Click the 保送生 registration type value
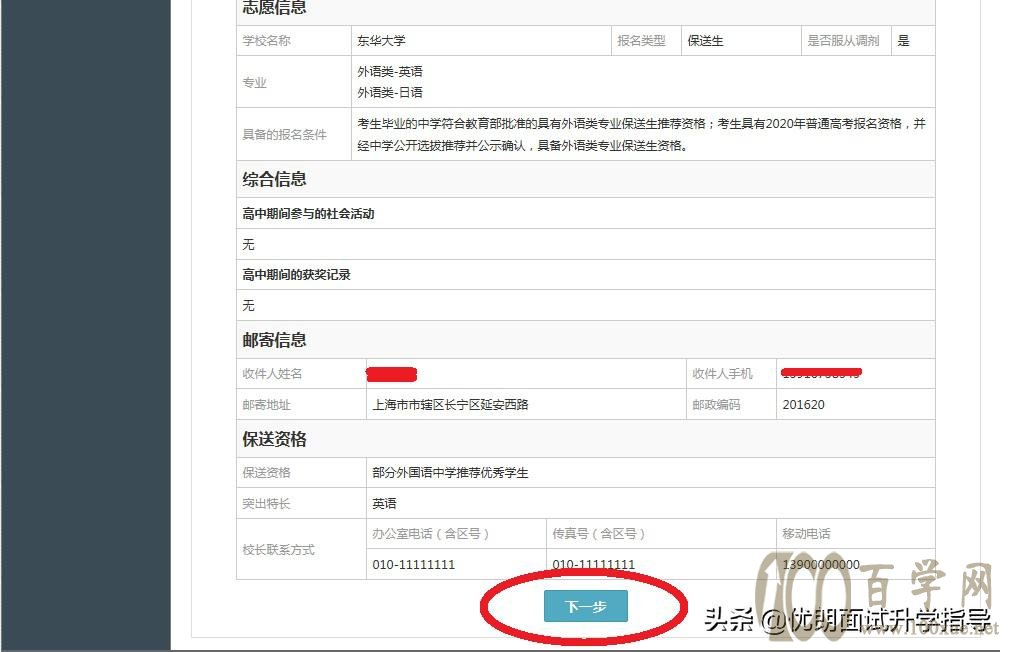1010x652 pixels. click(705, 41)
